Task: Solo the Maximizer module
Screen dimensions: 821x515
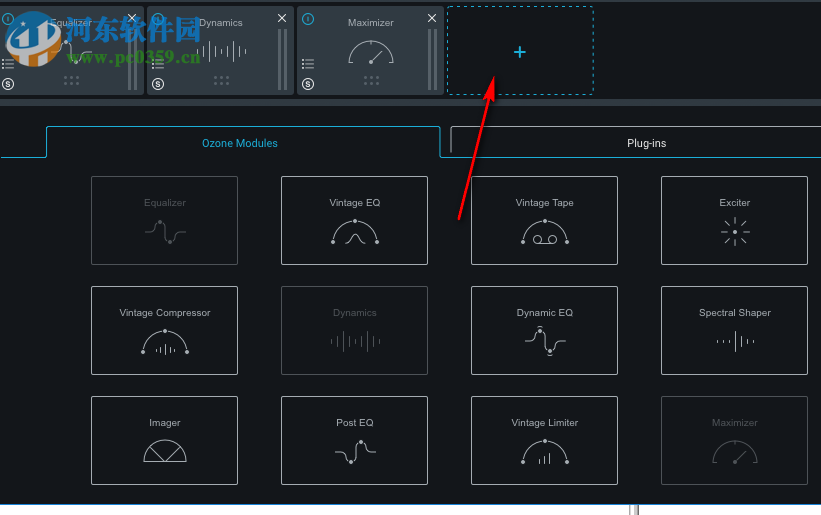Action: click(308, 84)
